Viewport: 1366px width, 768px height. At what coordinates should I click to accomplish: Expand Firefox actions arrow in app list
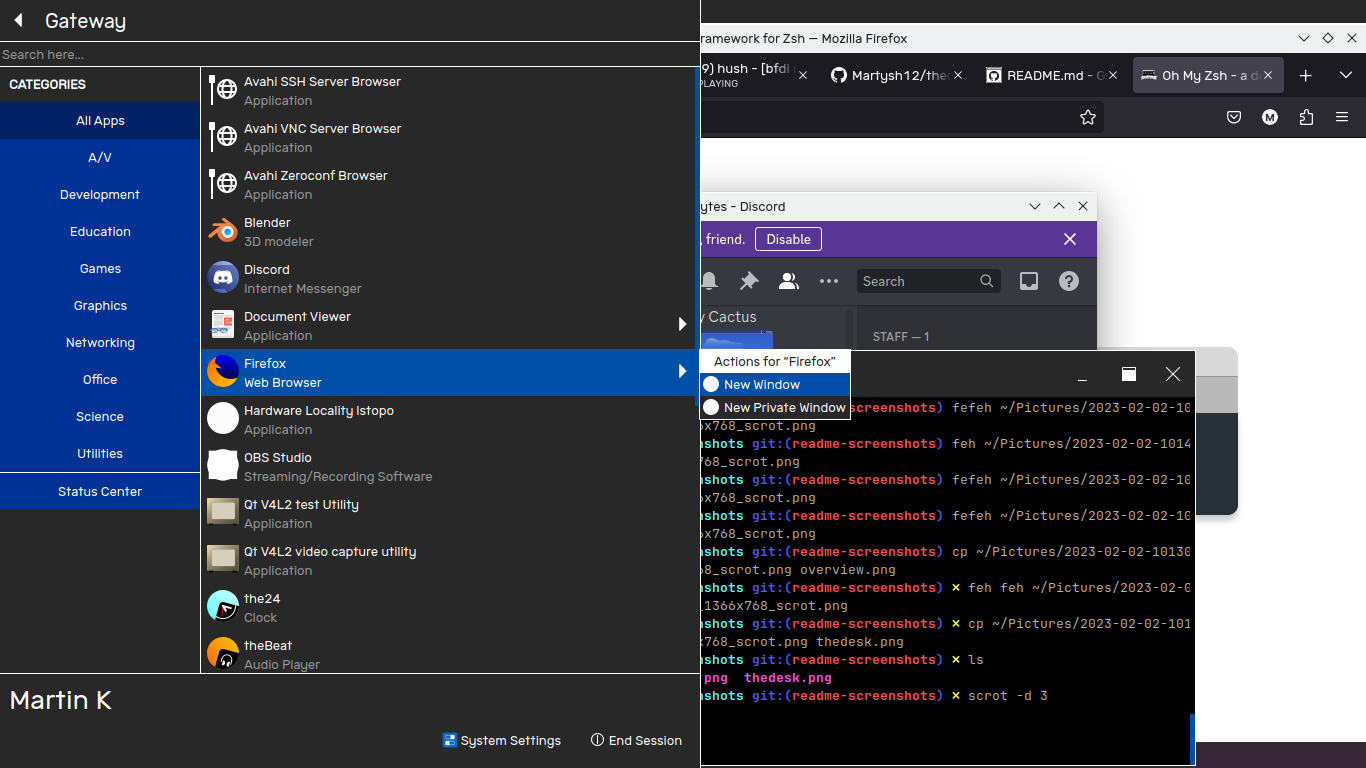pyautogui.click(x=683, y=372)
